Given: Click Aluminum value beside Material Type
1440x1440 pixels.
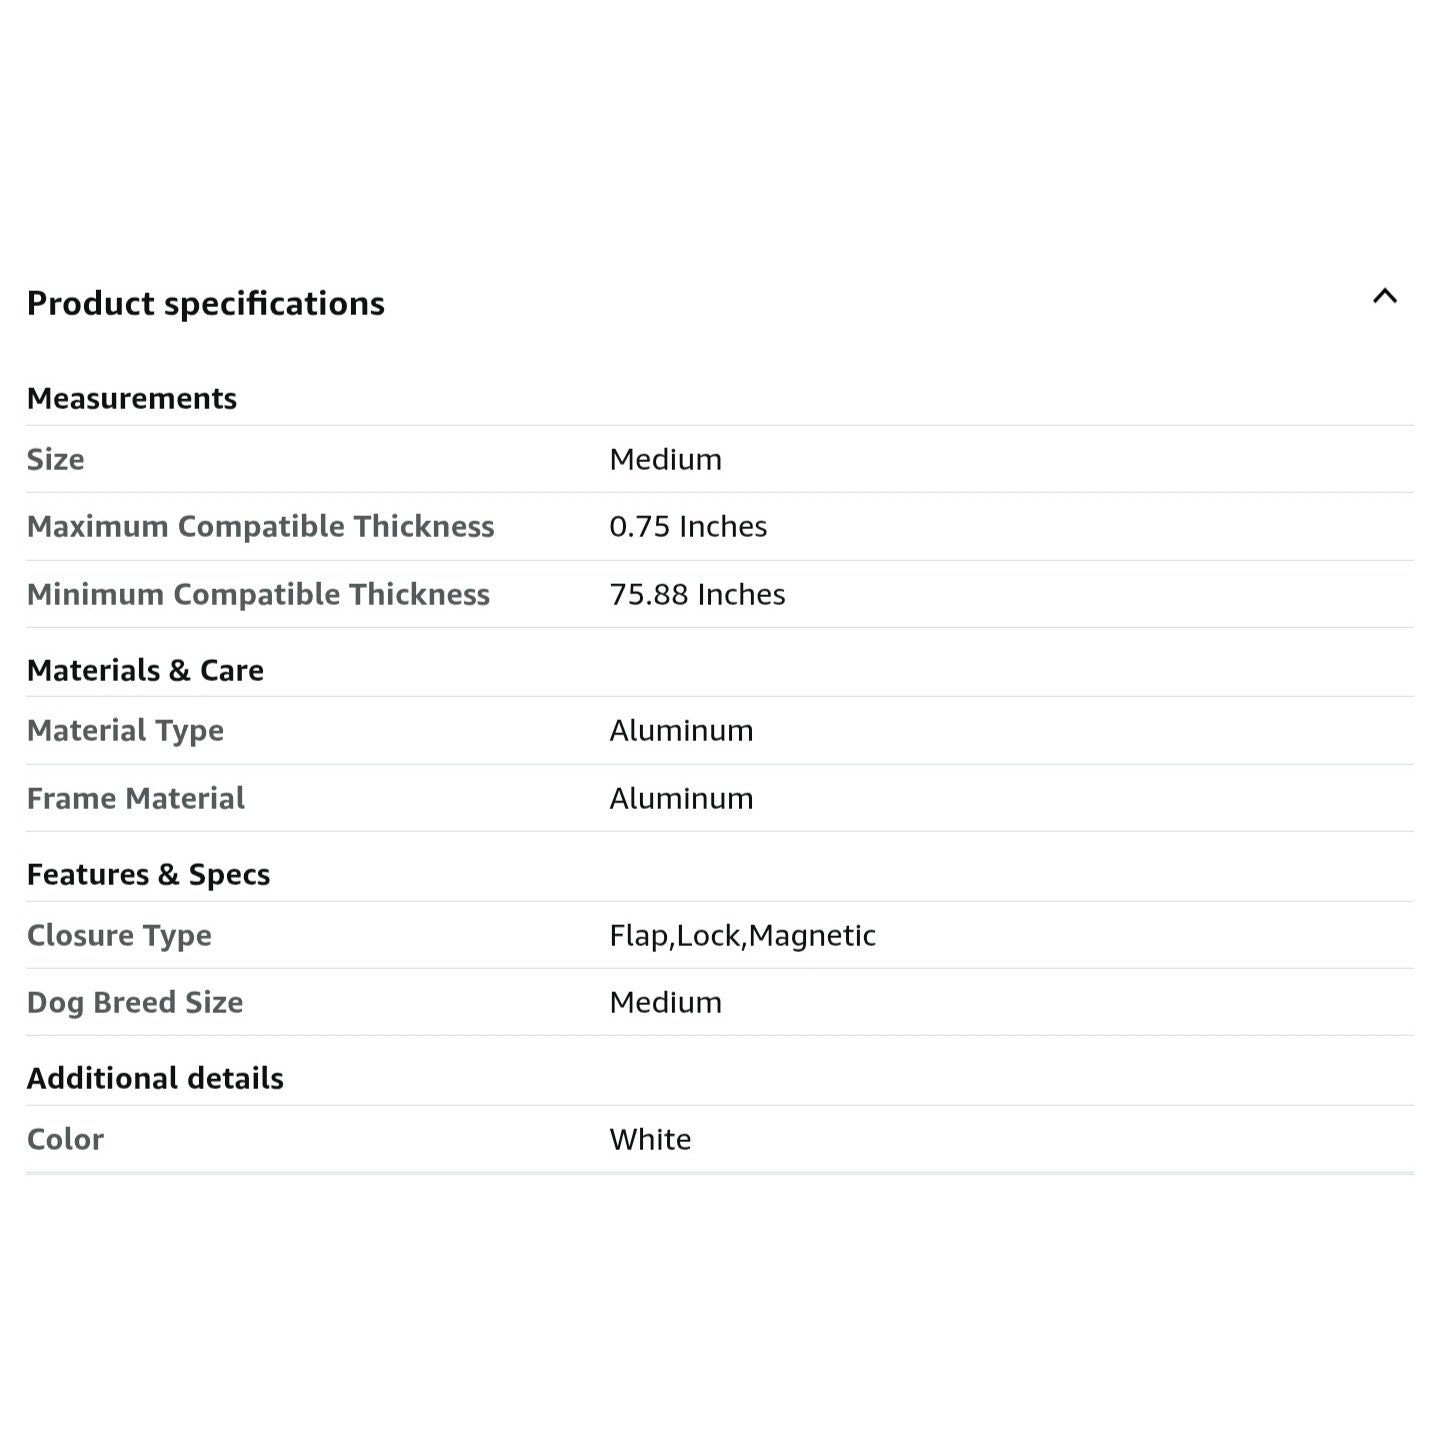Looking at the screenshot, I should (x=680, y=730).
